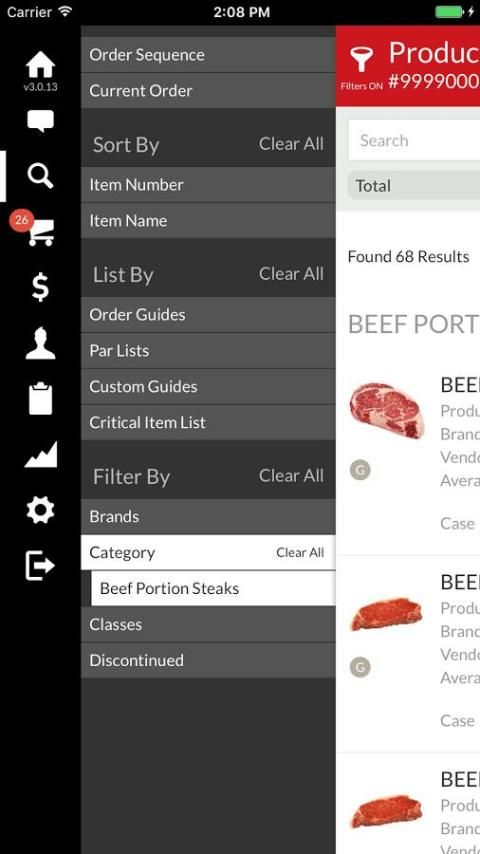Clear all Sort By selections
The width and height of the screenshot is (480, 854).
[x=291, y=144]
